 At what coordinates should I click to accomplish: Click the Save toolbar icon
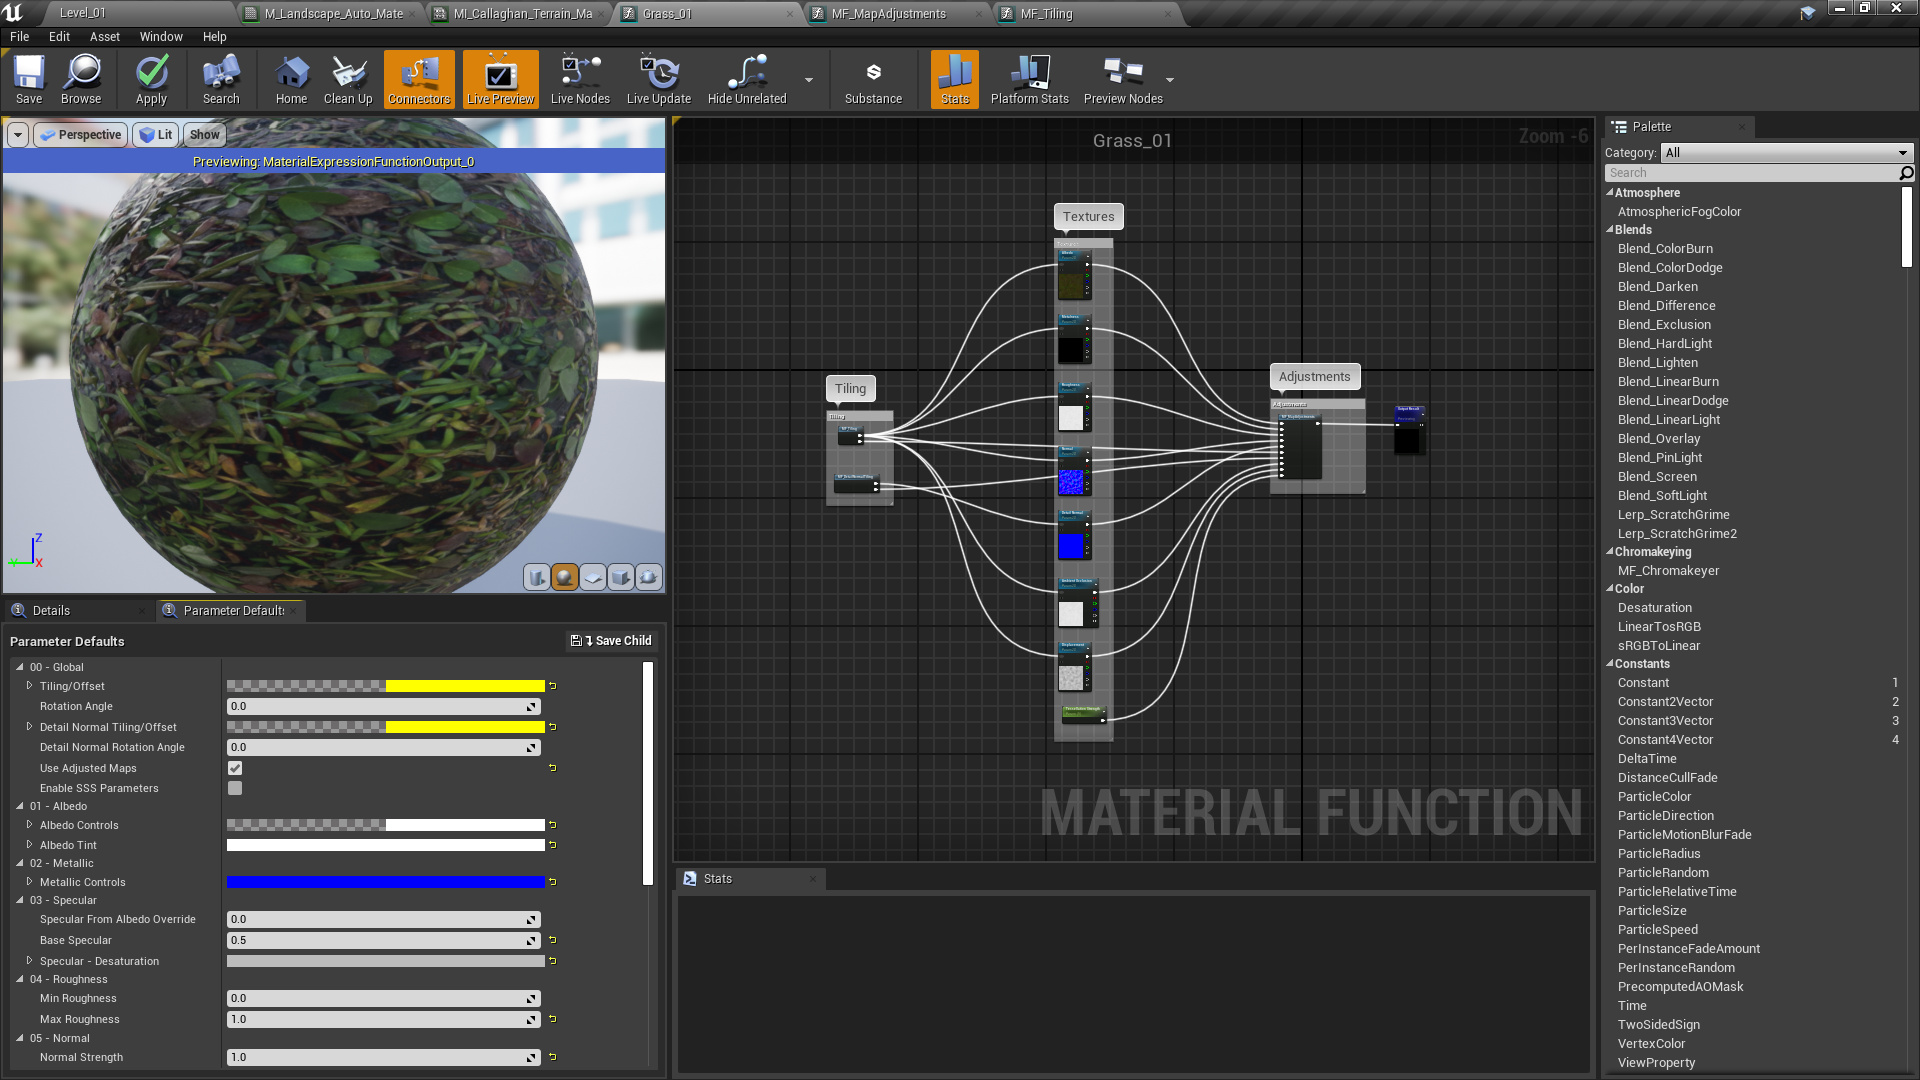29,79
